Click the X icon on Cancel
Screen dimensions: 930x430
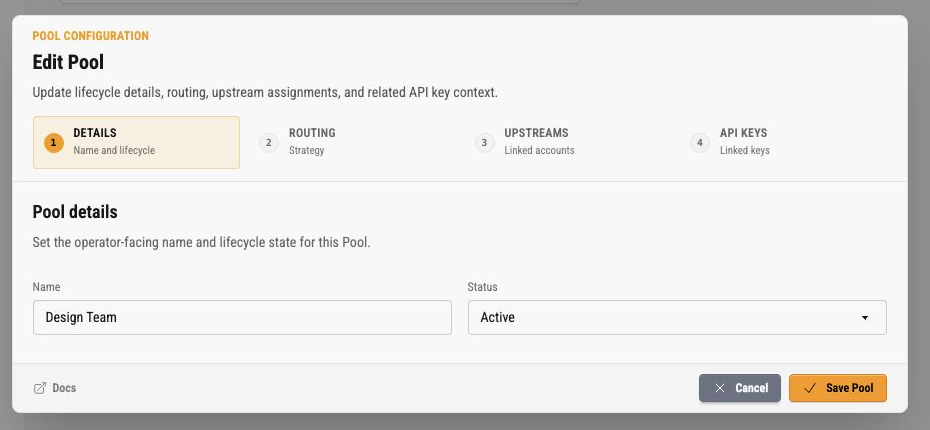pos(720,388)
